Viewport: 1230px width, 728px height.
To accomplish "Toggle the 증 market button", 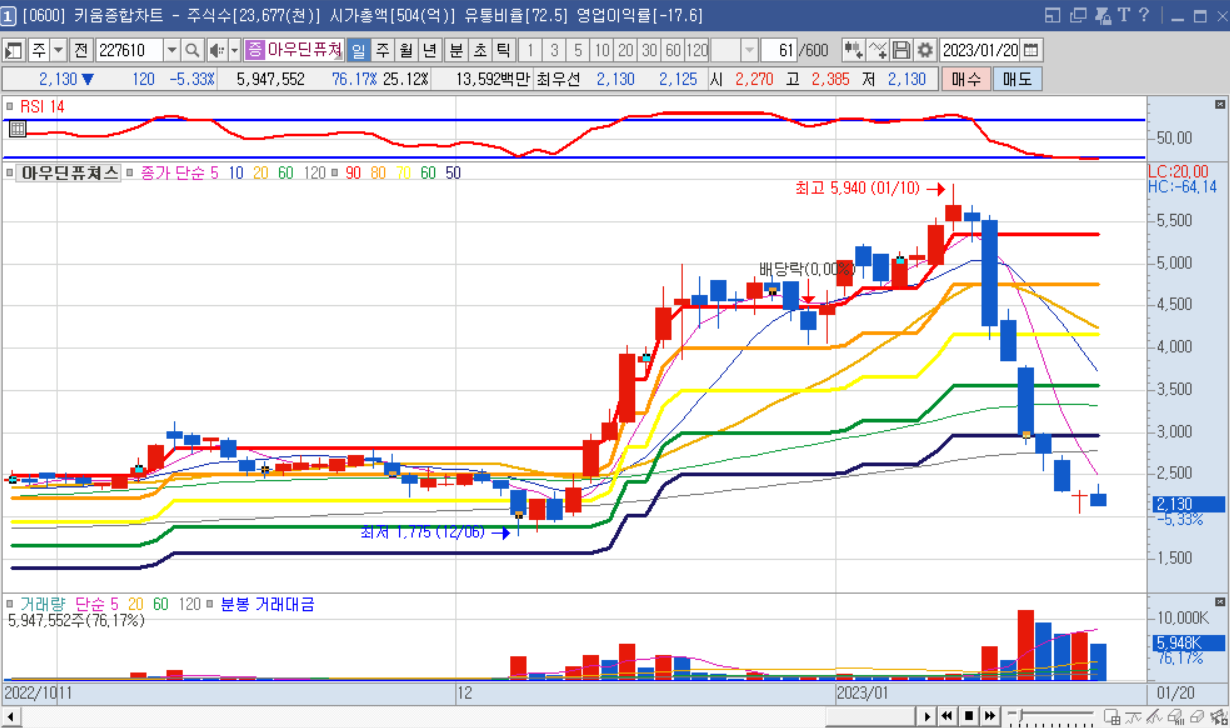I will (x=254, y=50).
